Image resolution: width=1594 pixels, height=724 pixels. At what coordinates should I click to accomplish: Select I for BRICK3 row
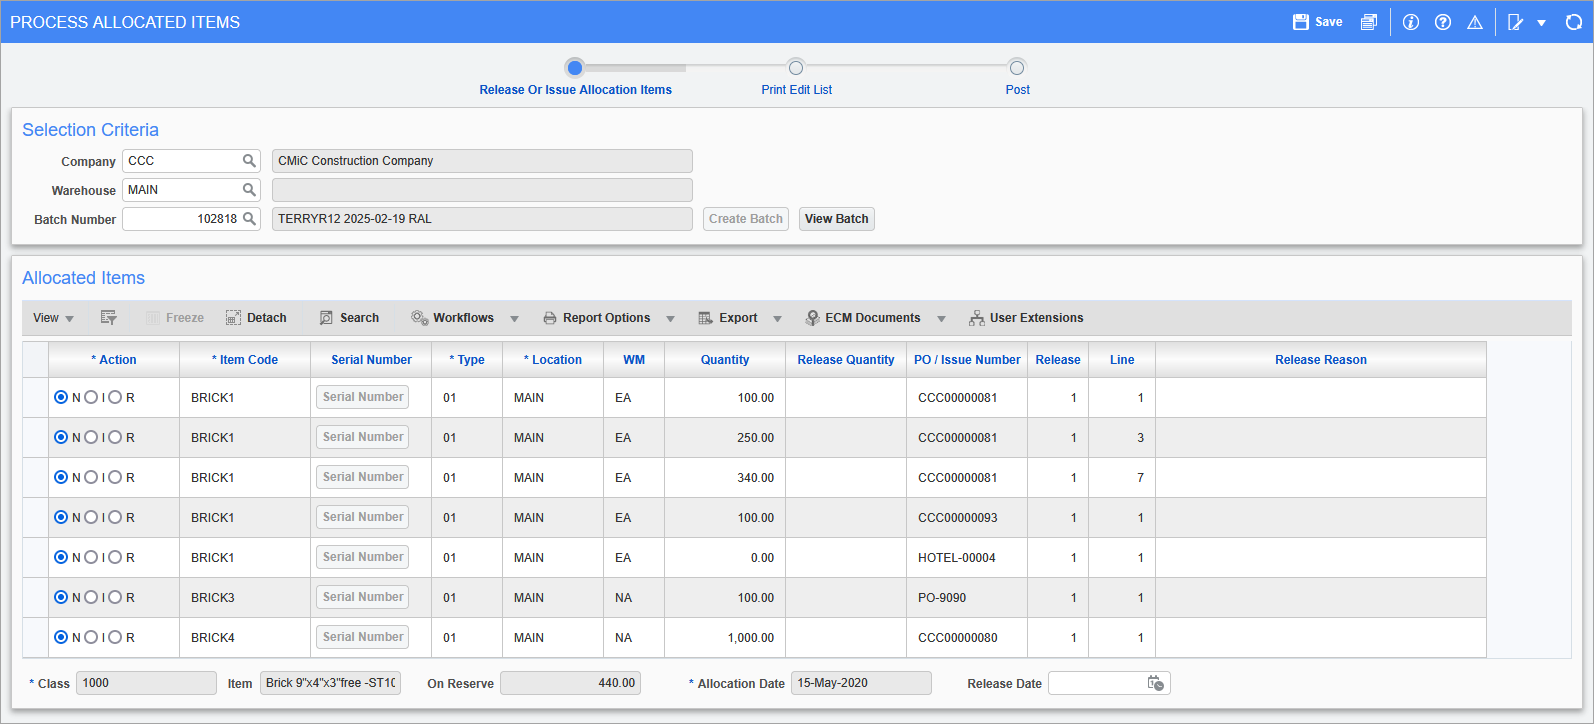(91, 597)
